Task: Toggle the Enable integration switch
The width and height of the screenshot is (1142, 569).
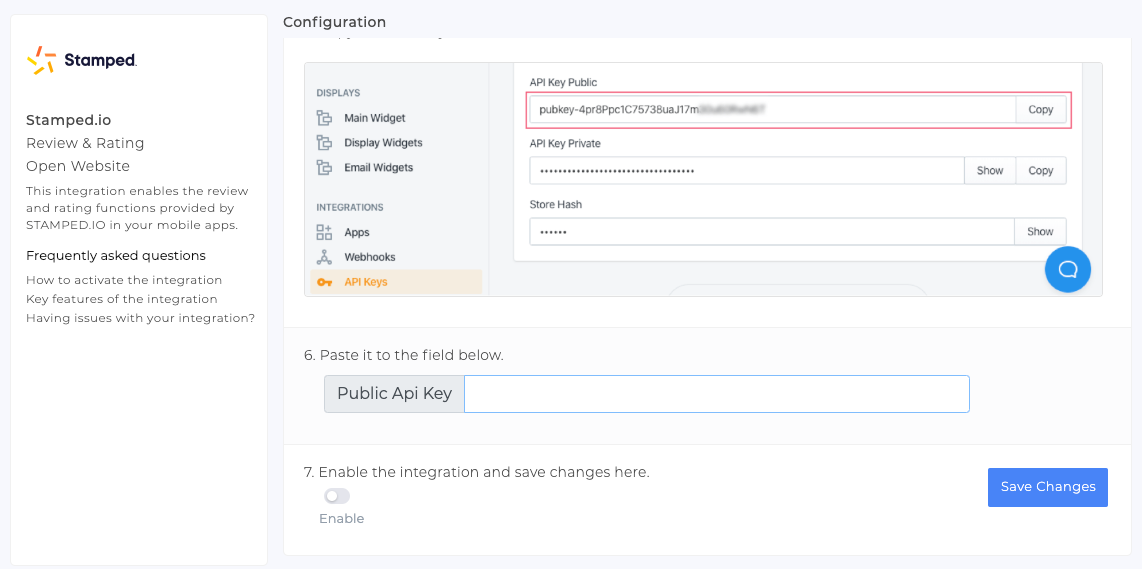Action: pos(337,496)
